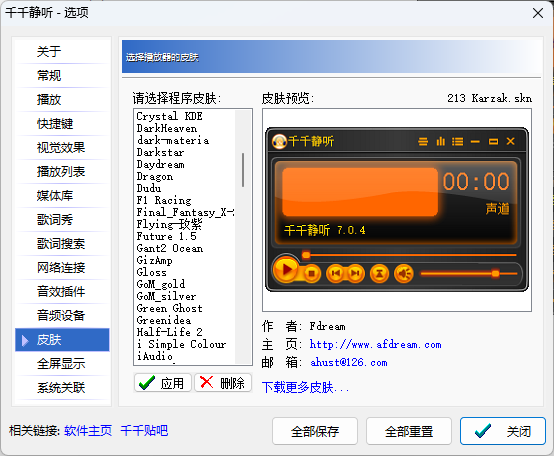Click the orange mute speaker icon

pyautogui.click(x=404, y=273)
